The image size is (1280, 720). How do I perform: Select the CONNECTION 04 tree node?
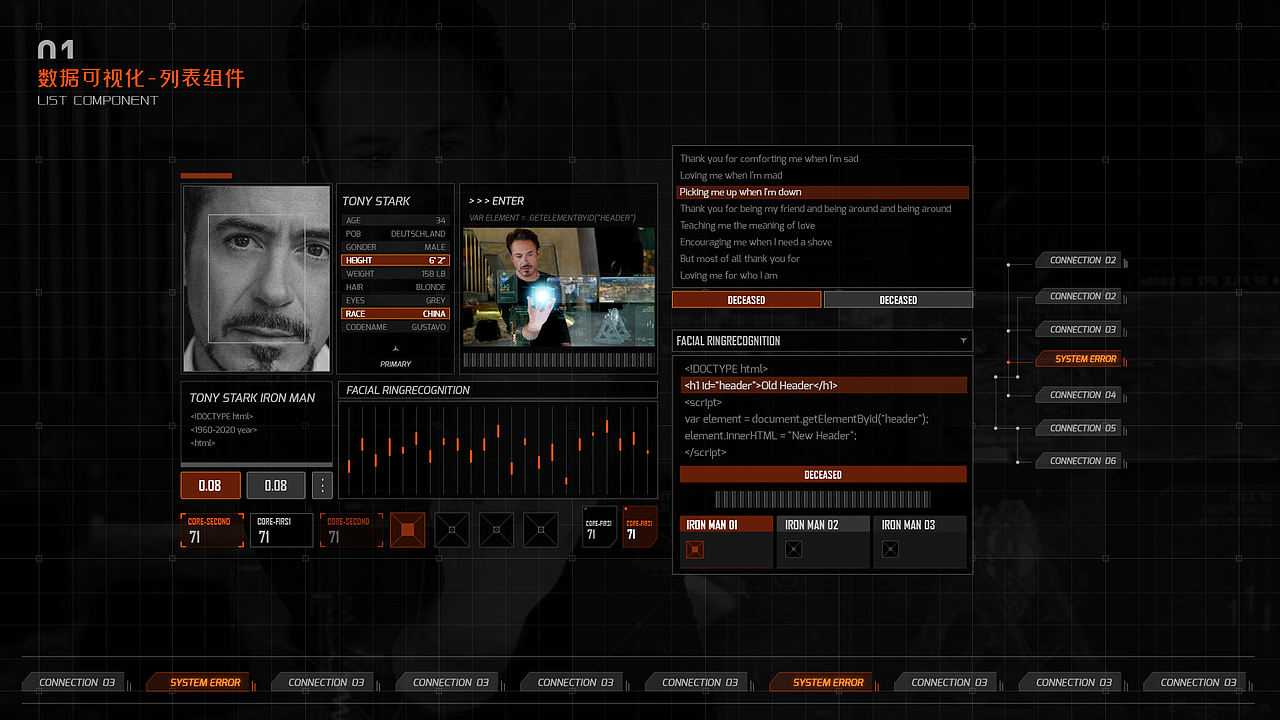tap(1078, 395)
